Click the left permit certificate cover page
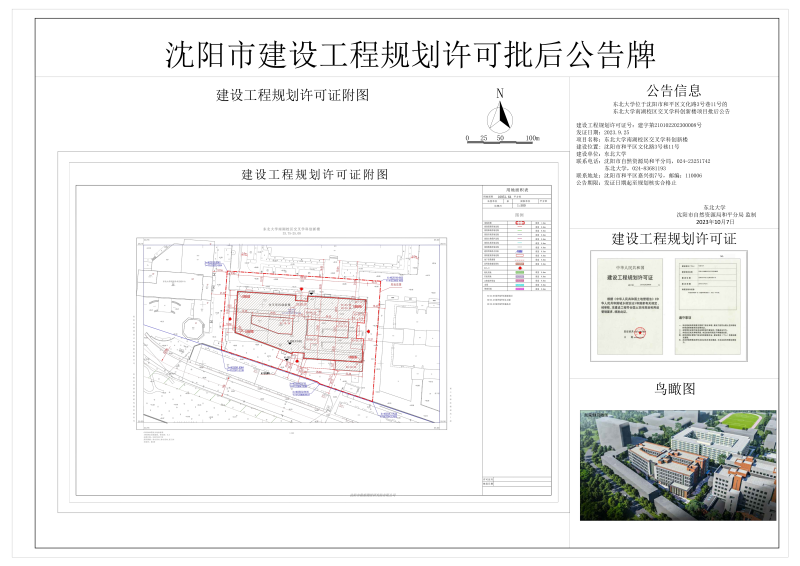Screen dimensions: 800x566 [x=630, y=306]
